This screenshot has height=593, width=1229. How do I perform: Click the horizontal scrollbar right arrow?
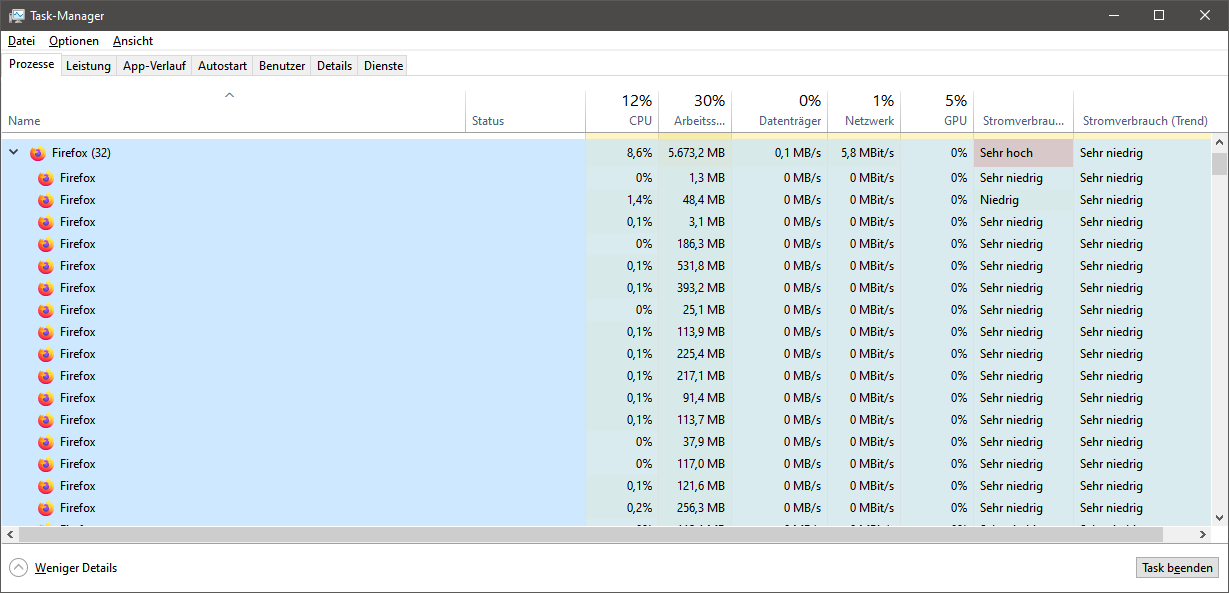pos(1203,535)
